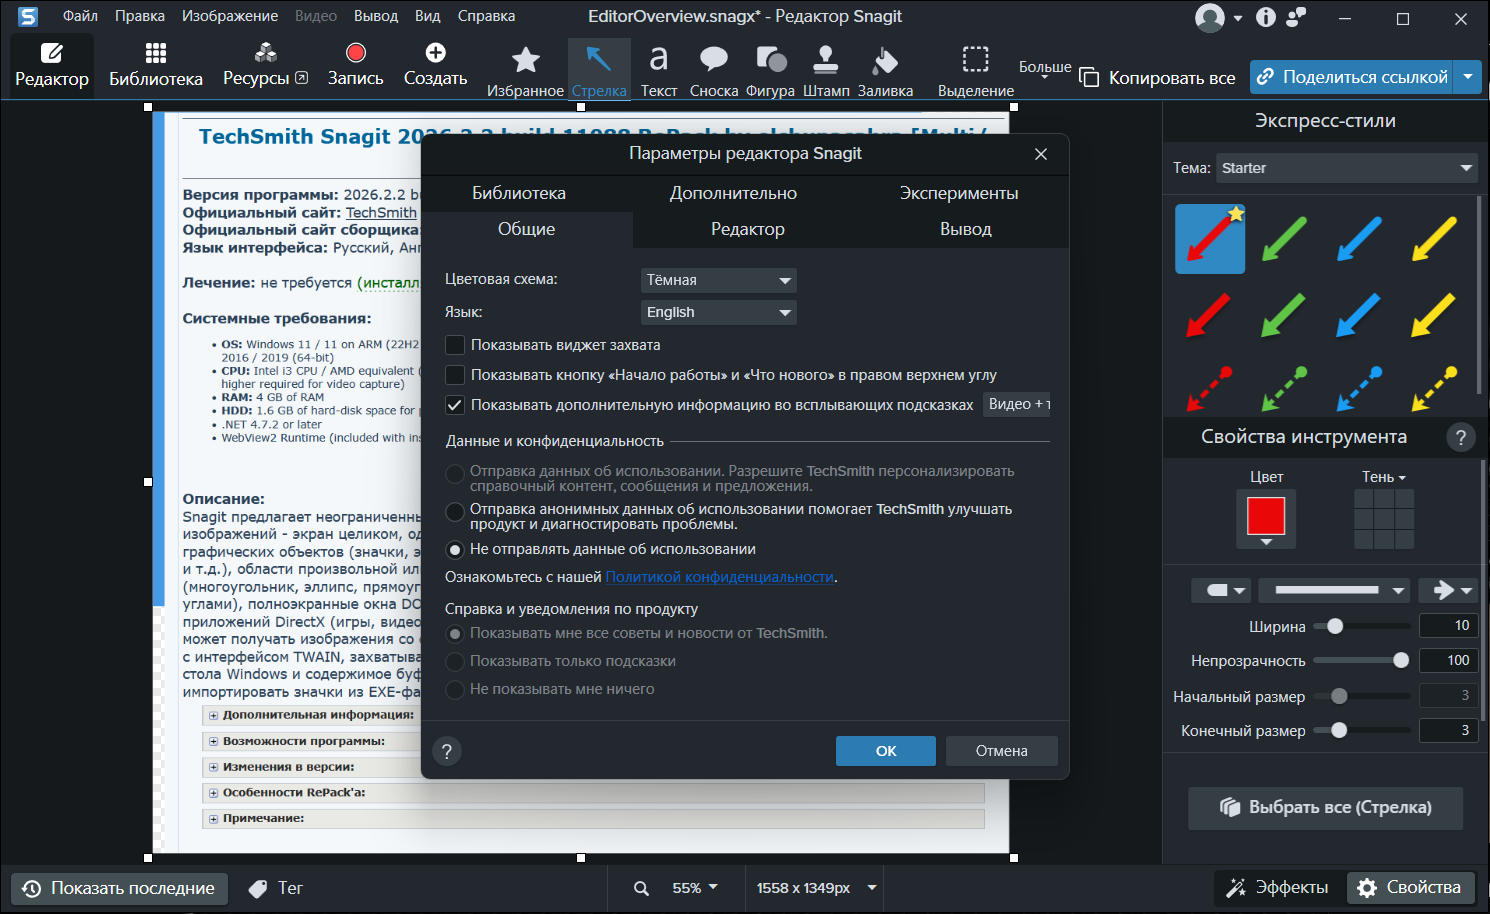Viewport: 1490px width, 914px height.
Task: Open the Эффекты (Effects) panel
Action: tap(1278, 888)
